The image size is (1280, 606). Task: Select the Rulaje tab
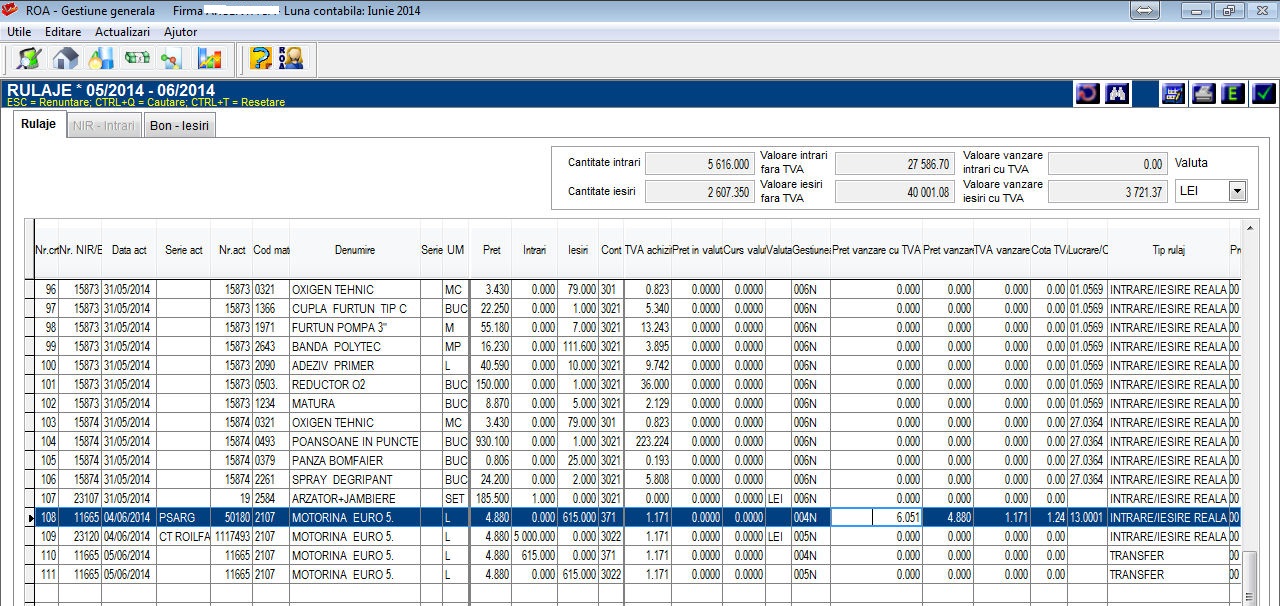pyautogui.click(x=39, y=124)
